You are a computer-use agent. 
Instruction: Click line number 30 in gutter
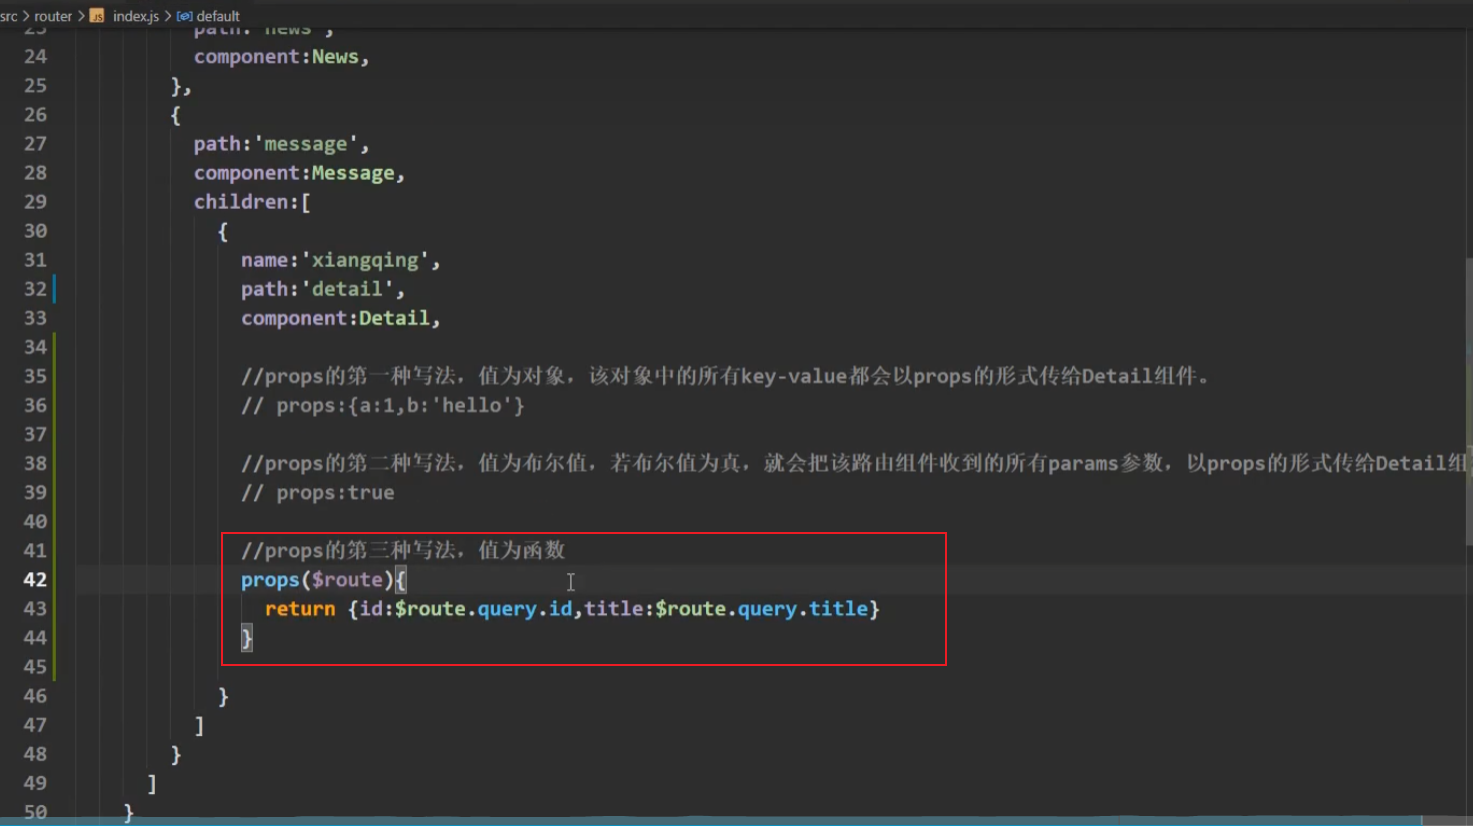point(35,231)
